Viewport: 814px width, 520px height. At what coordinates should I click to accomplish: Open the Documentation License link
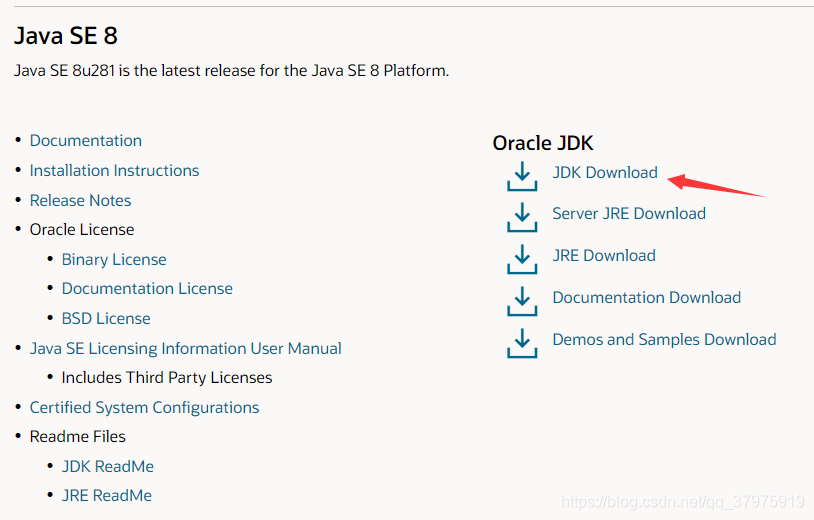(147, 289)
